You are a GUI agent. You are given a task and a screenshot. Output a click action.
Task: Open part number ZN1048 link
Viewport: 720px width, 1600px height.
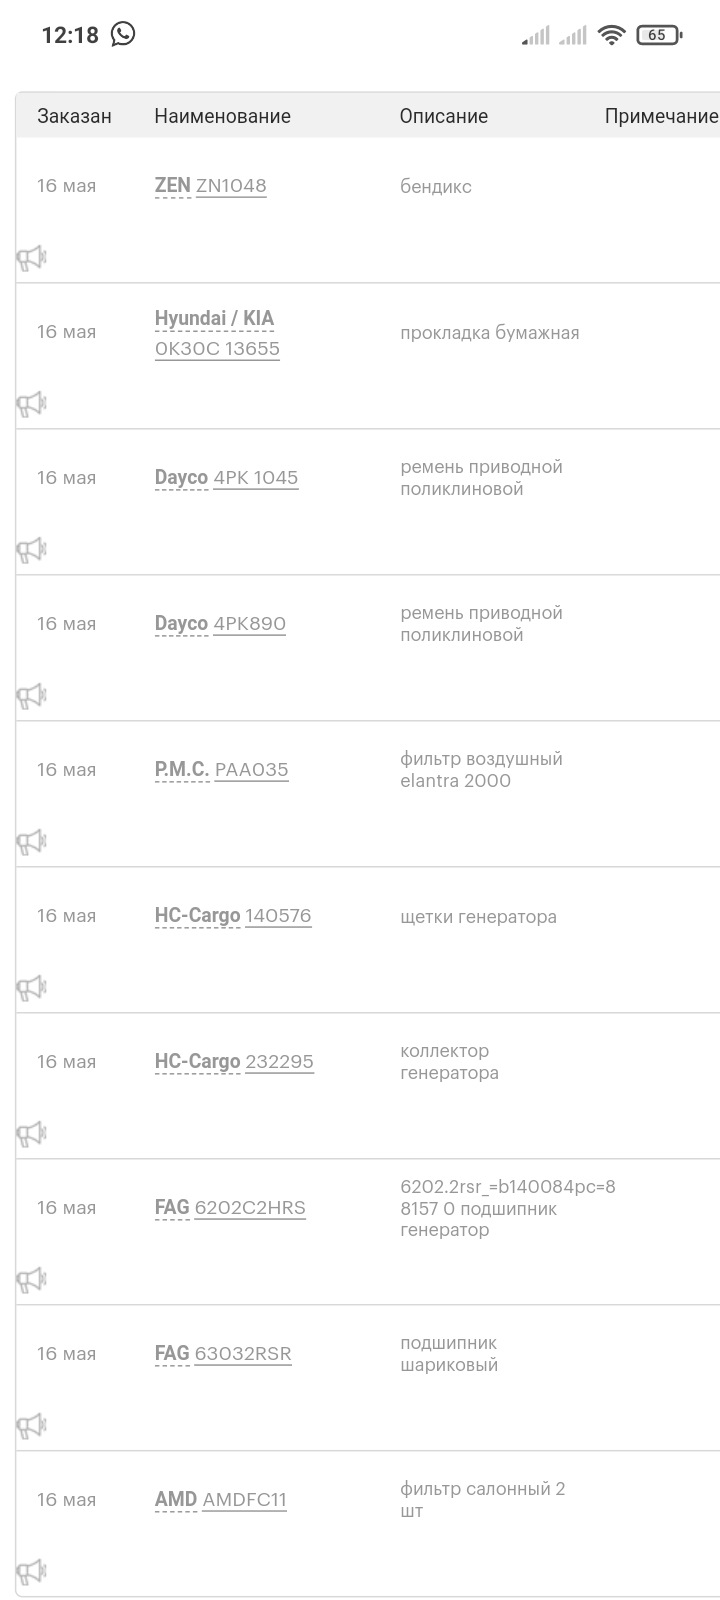coord(231,186)
